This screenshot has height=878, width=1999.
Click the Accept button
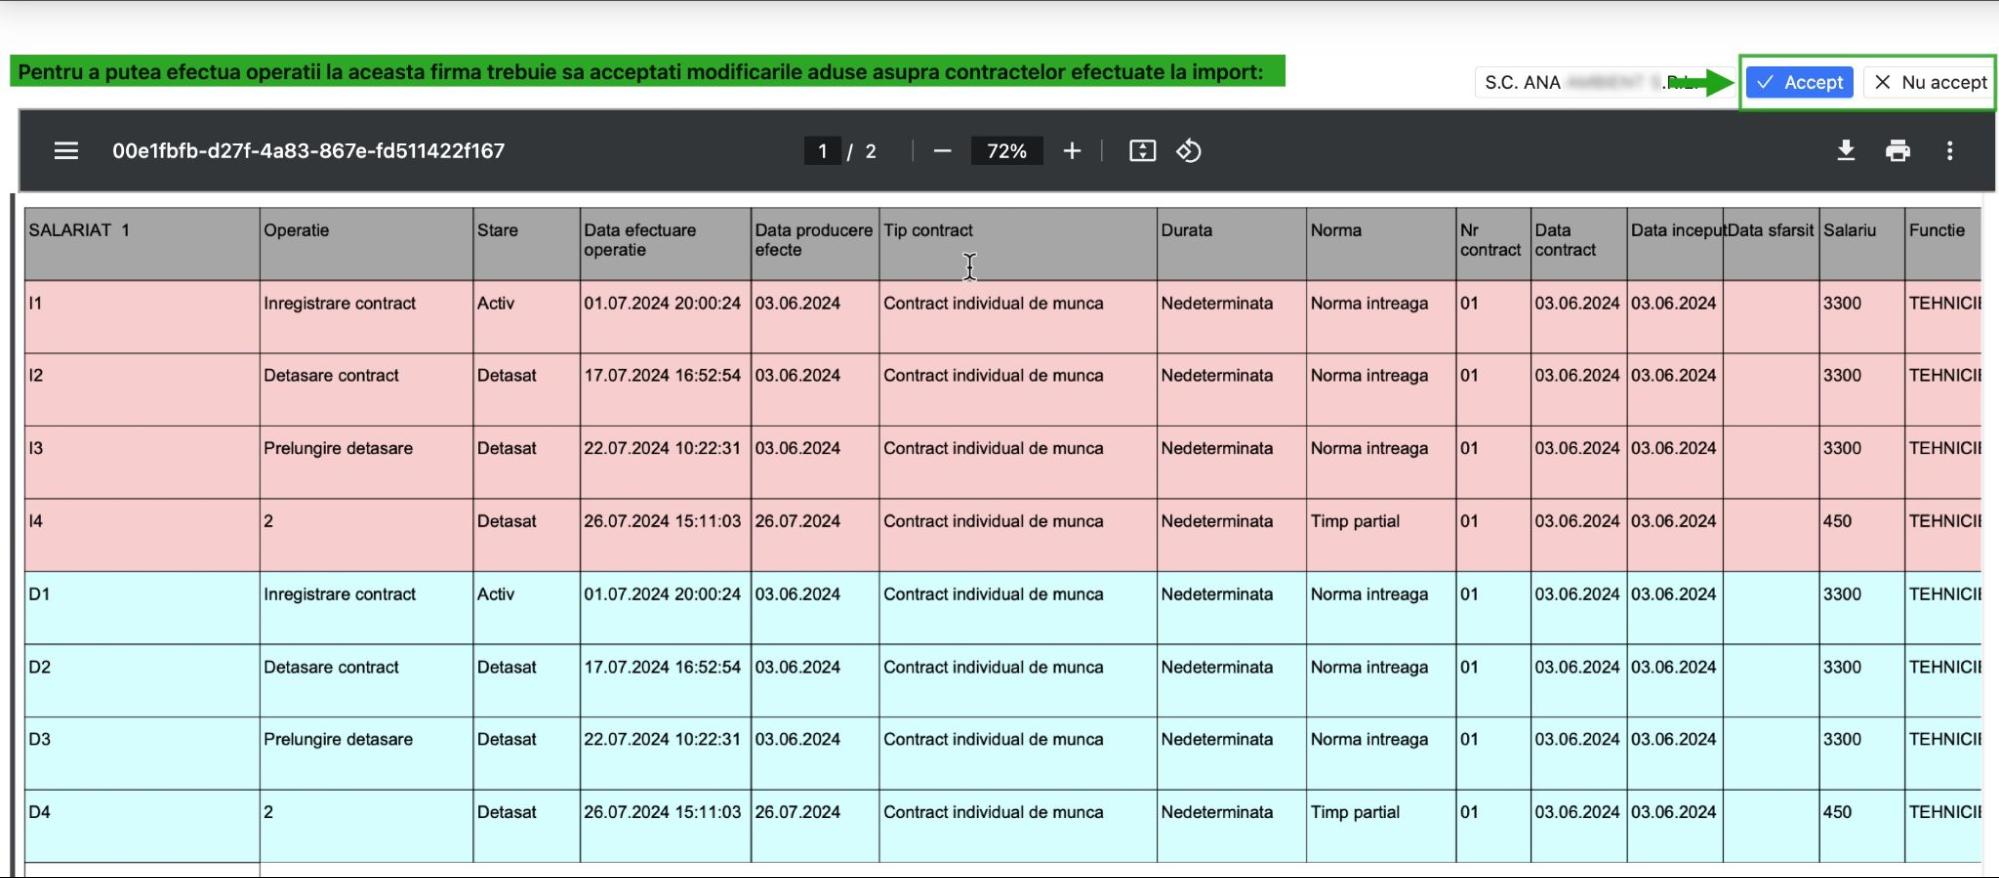pos(1800,82)
